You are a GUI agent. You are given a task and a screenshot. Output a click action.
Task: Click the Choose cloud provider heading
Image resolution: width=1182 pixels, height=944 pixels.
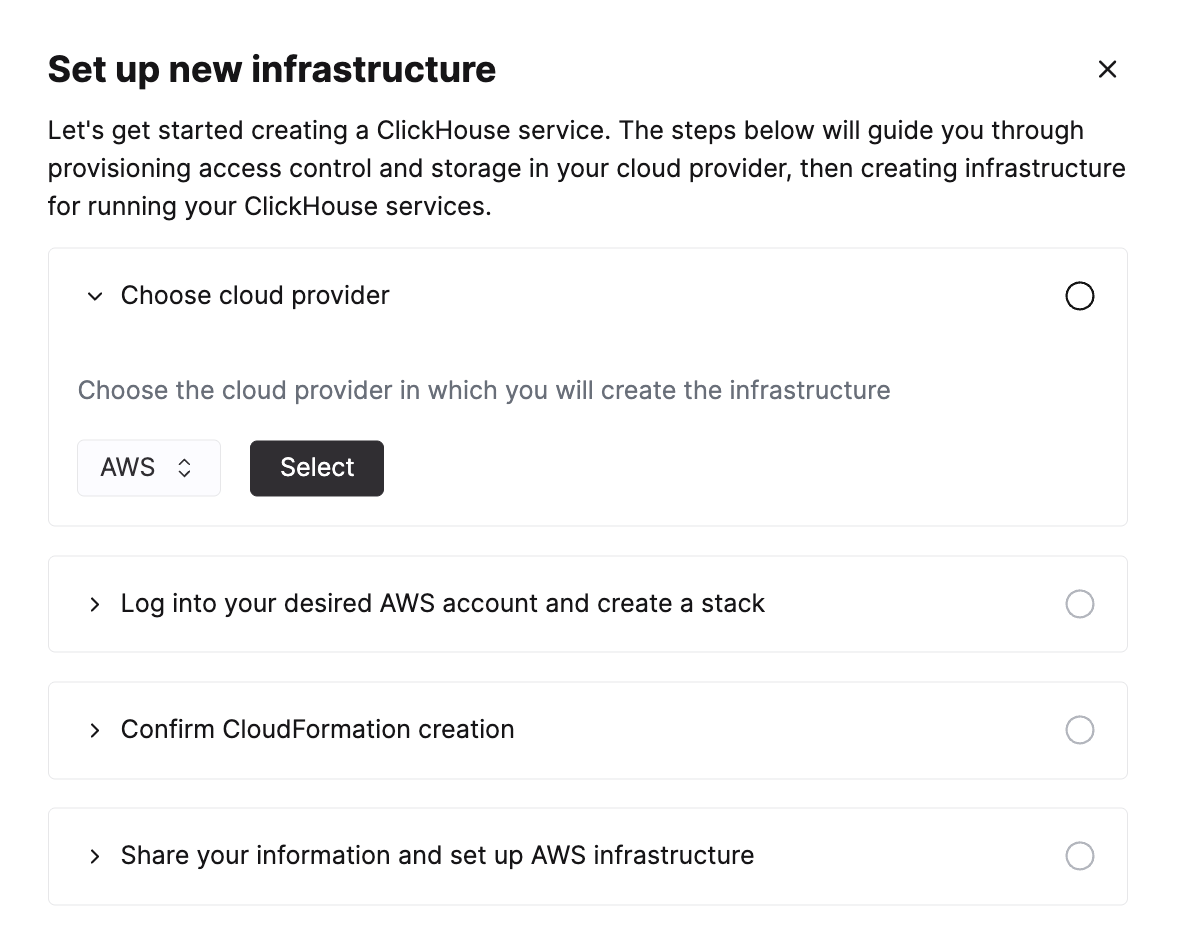[x=255, y=296]
